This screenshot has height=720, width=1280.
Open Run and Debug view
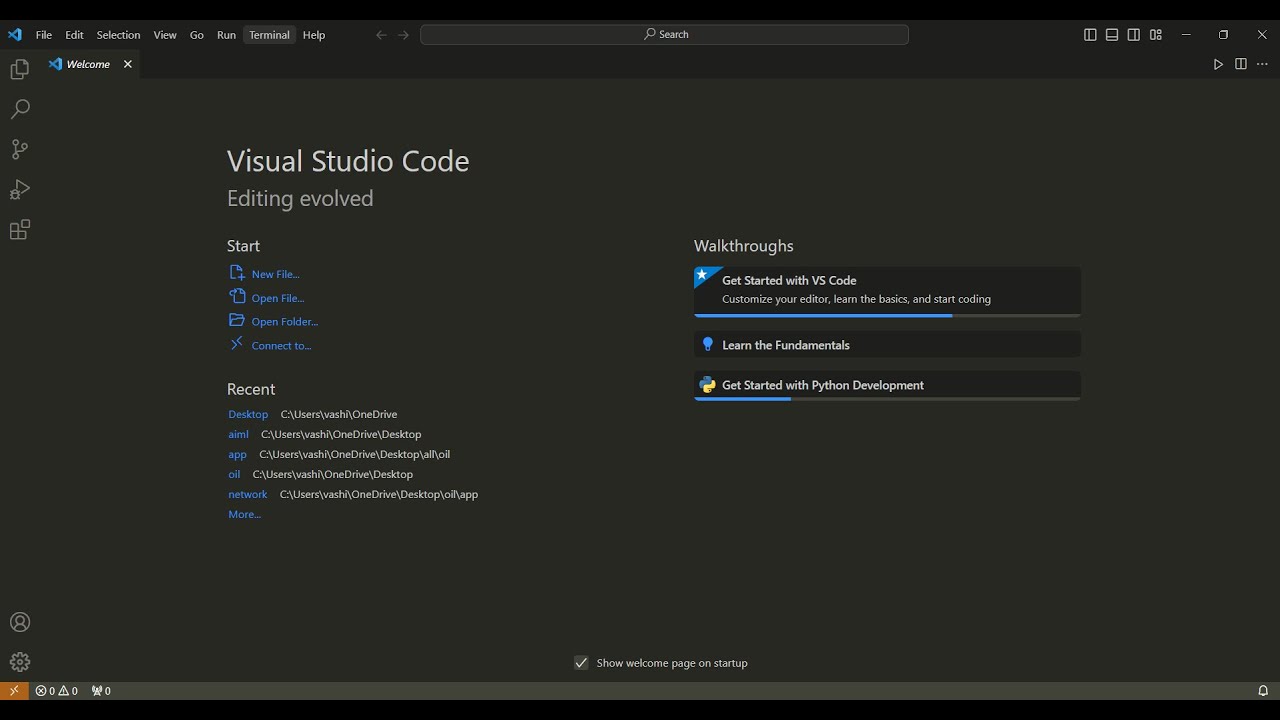(20, 190)
